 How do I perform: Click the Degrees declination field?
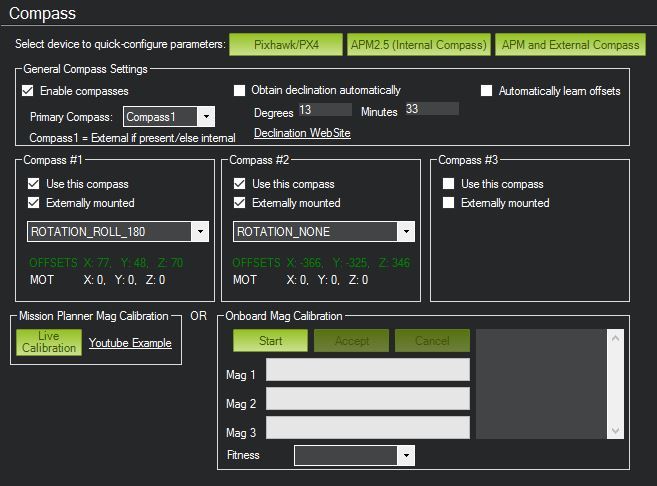[325, 109]
